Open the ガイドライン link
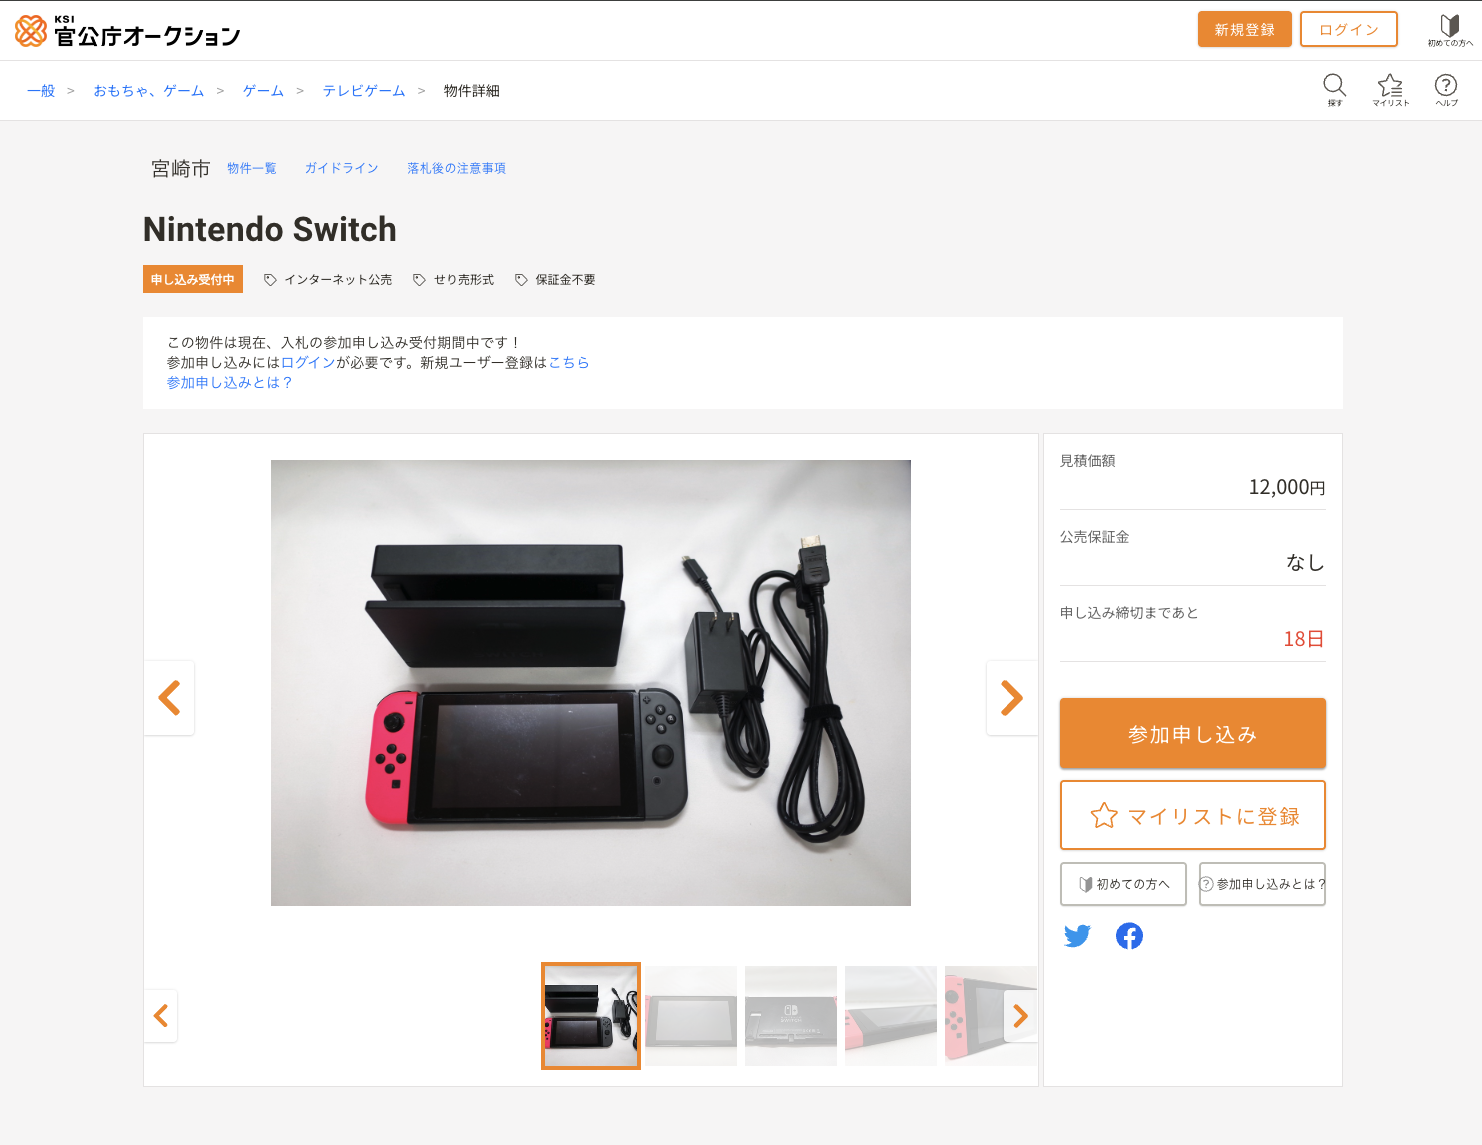This screenshot has width=1482, height=1145. pyautogui.click(x=342, y=168)
